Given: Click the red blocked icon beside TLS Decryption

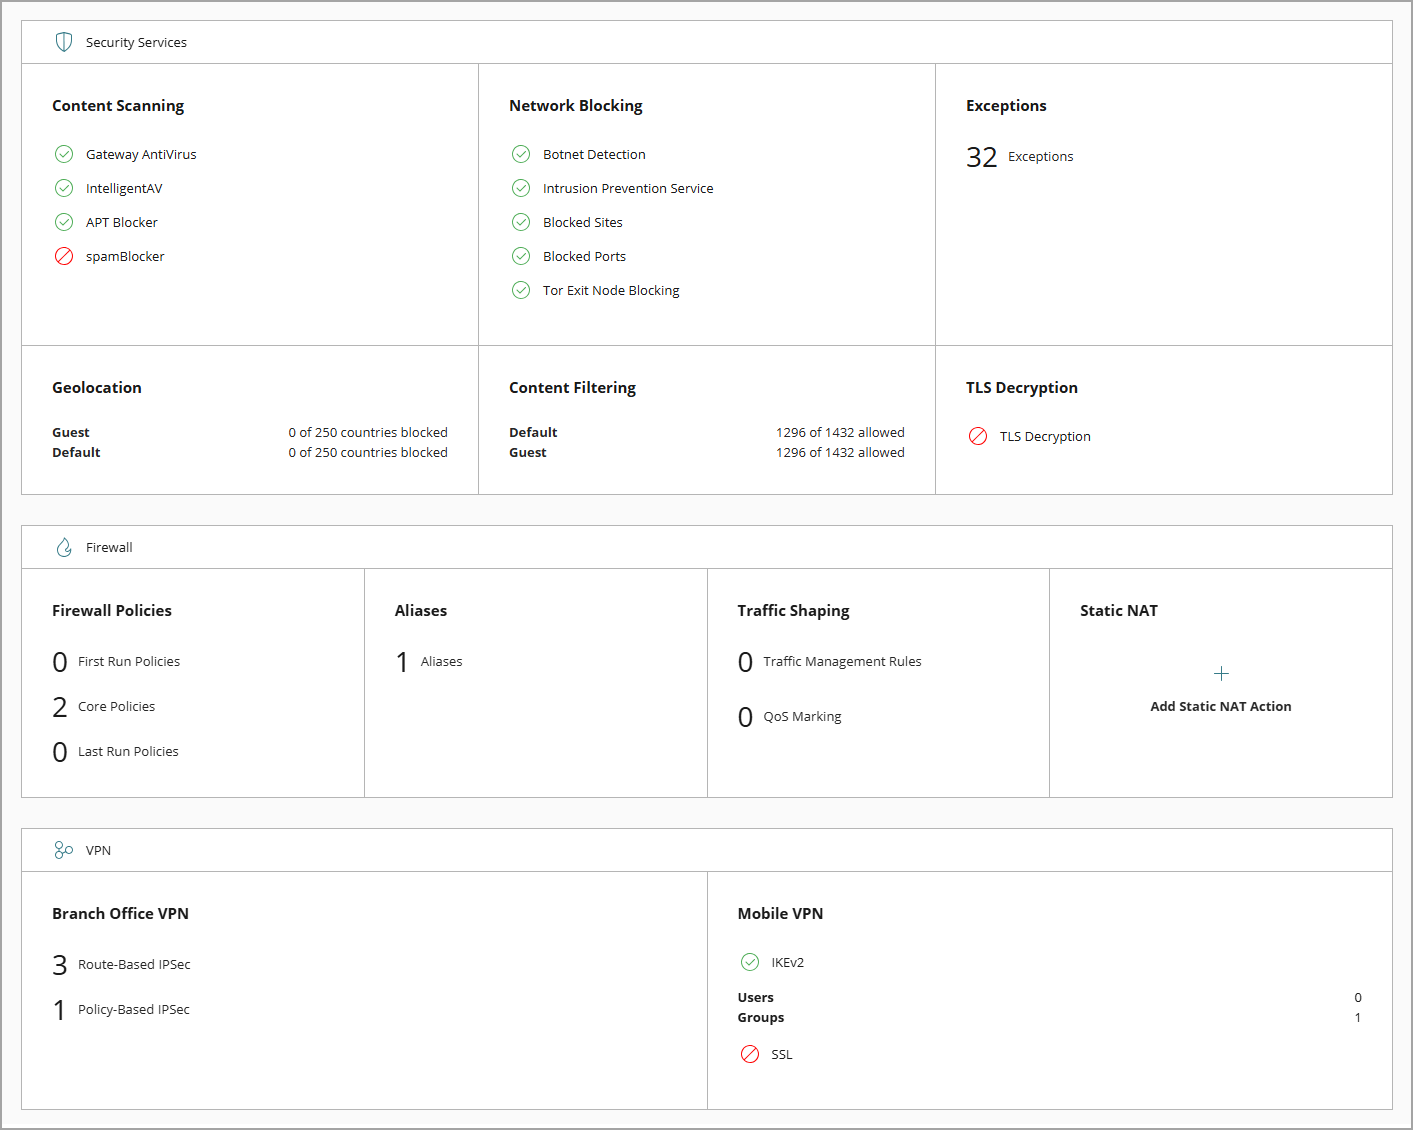Looking at the screenshot, I should click(978, 436).
